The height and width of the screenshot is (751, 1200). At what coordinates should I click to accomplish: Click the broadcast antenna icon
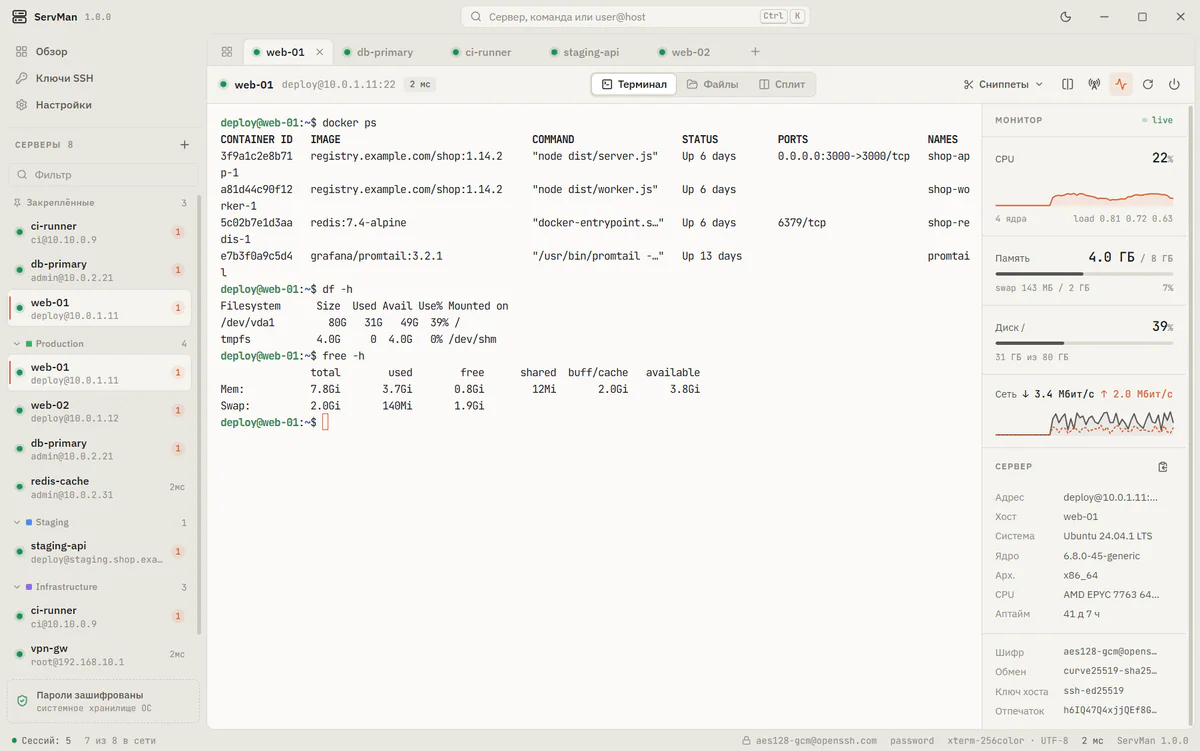[x=1094, y=85]
